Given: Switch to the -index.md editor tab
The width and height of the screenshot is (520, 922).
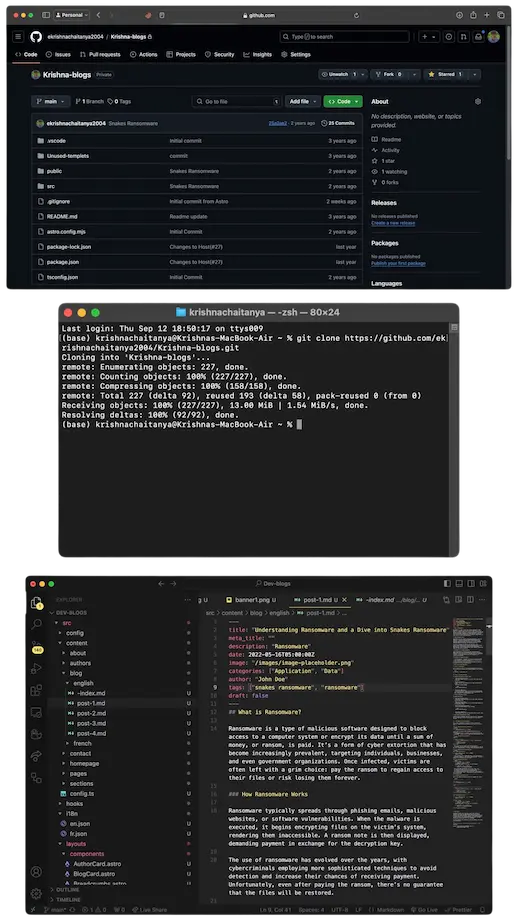Looking at the screenshot, I should point(391,600).
